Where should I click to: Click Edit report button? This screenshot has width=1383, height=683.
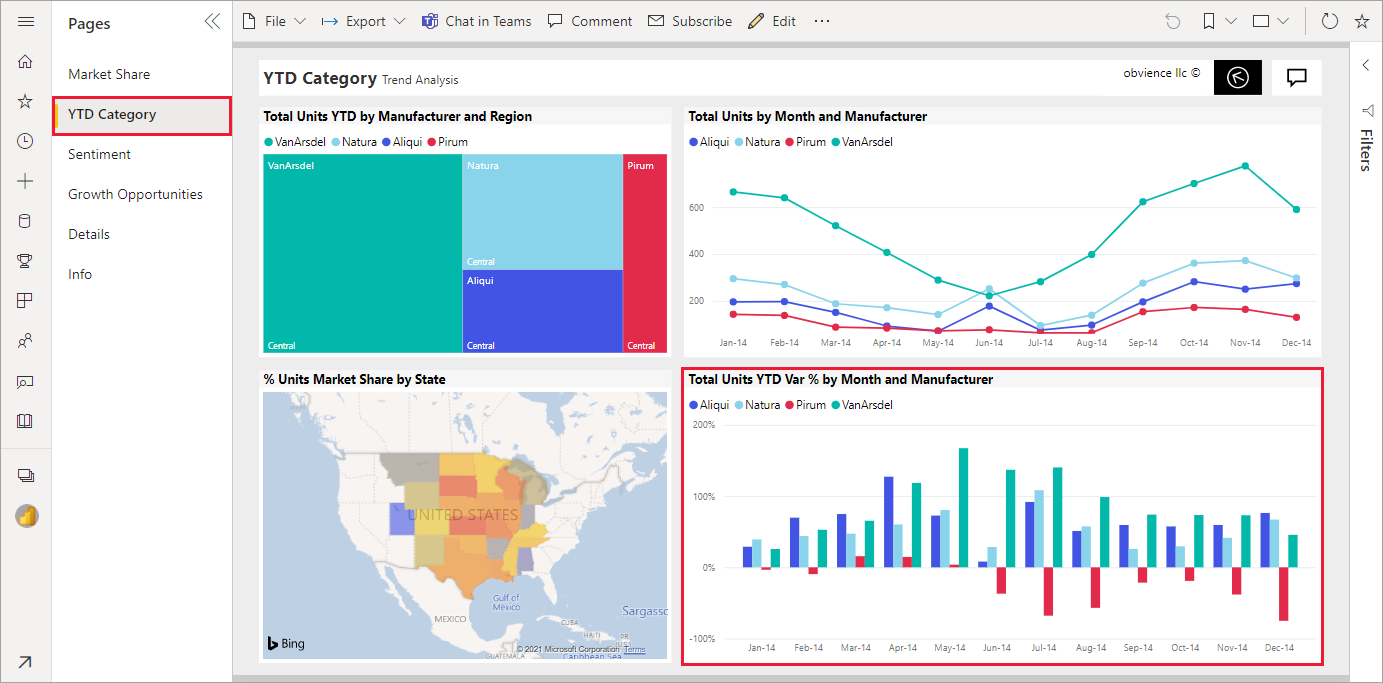[x=772, y=21]
